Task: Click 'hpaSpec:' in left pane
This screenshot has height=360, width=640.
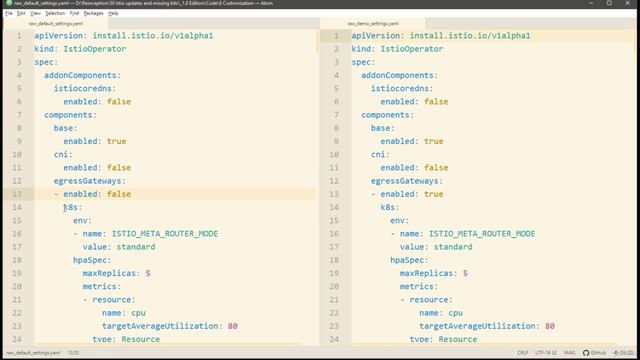Action: [x=92, y=260]
